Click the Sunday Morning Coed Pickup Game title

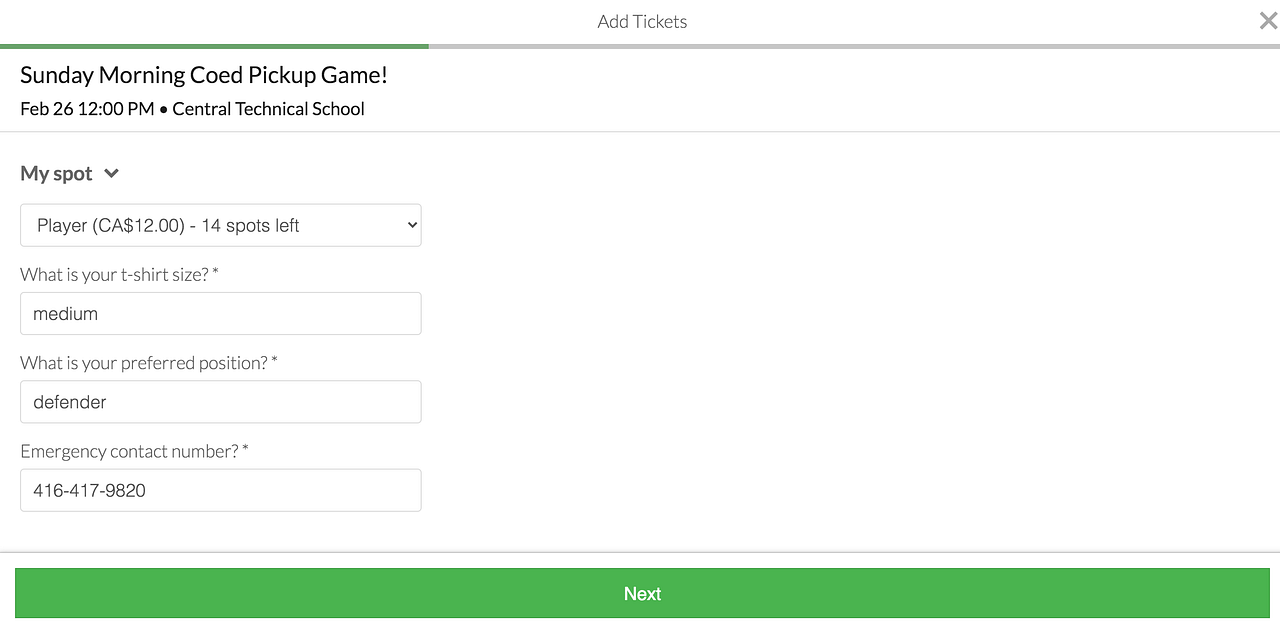[204, 75]
